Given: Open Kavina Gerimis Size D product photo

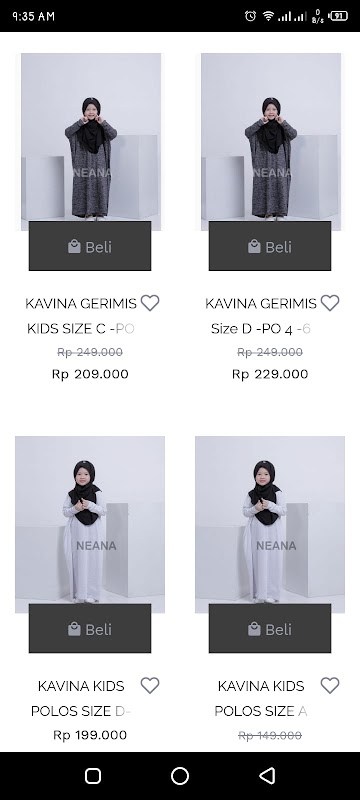Looking at the screenshot, I should coord(271,138).
